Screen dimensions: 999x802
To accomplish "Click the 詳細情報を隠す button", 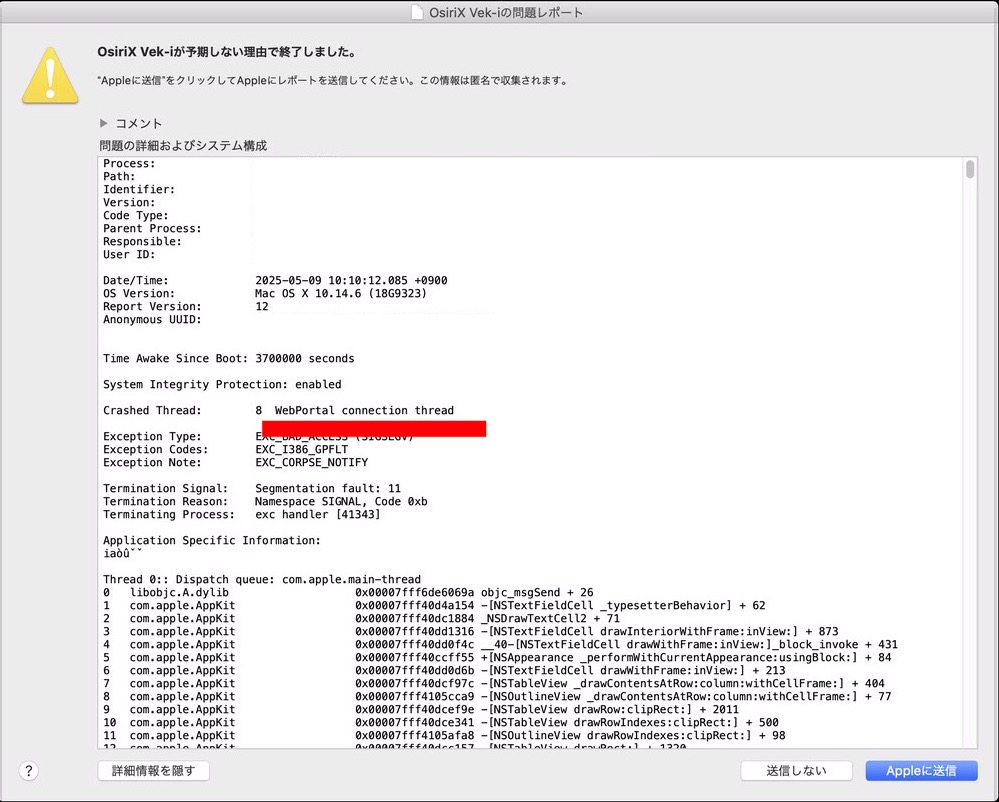I will (x=154, y=771).
